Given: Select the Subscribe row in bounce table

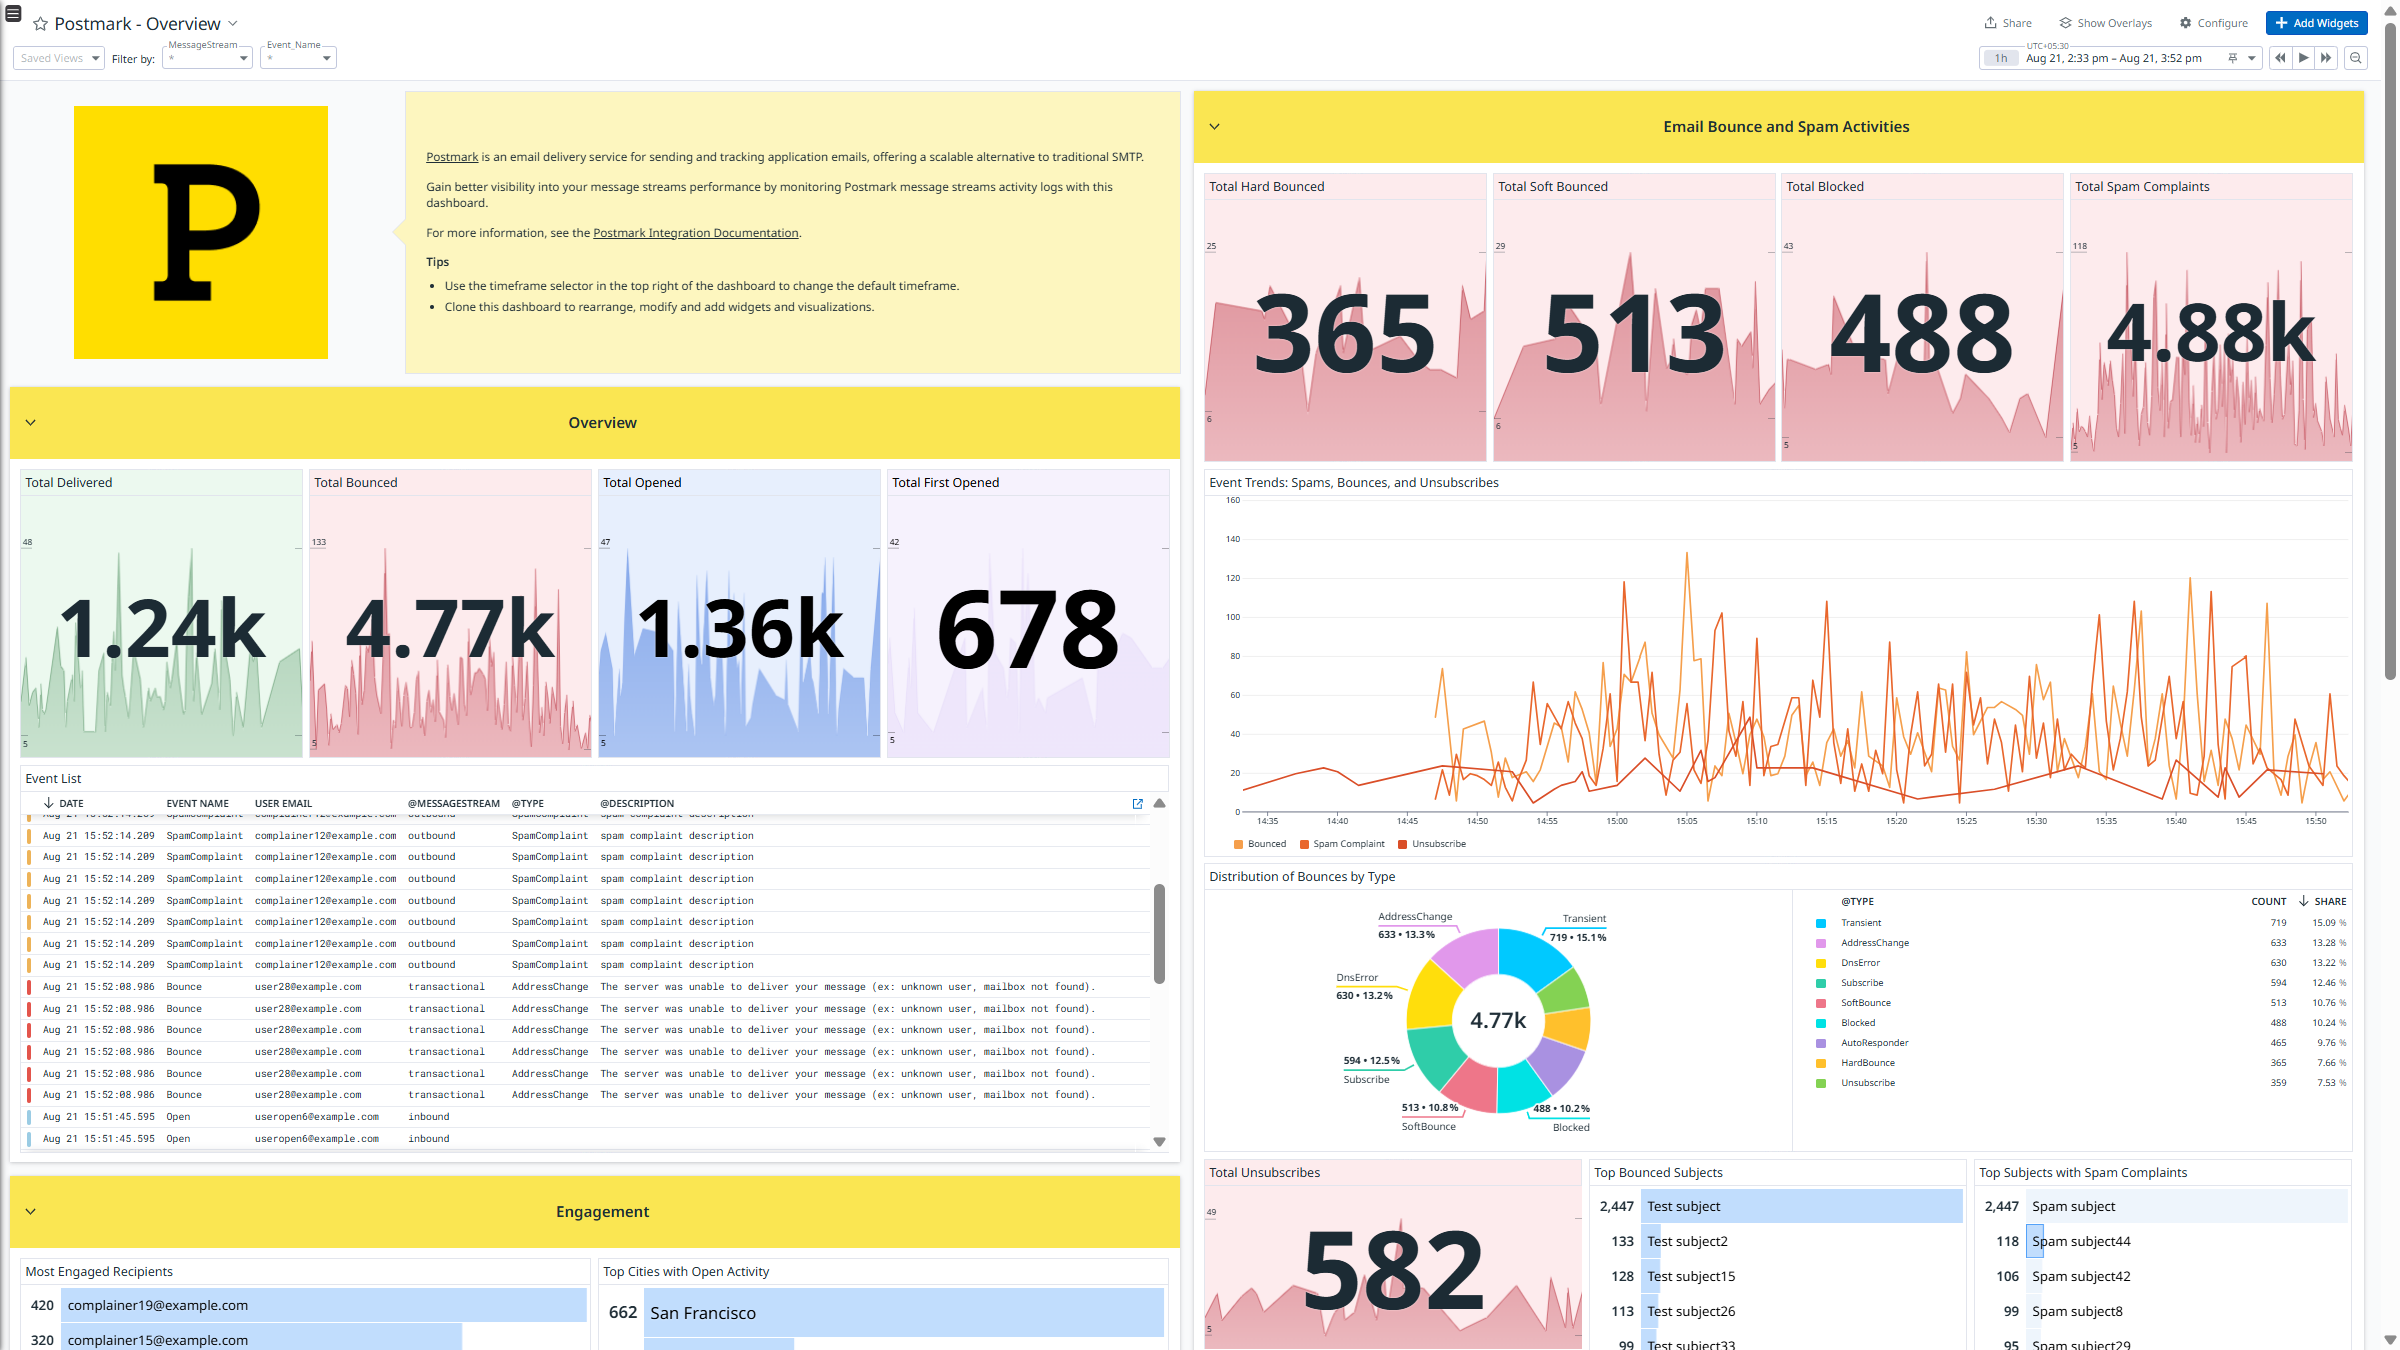Looking at the screenshot, I should 2080,983.
